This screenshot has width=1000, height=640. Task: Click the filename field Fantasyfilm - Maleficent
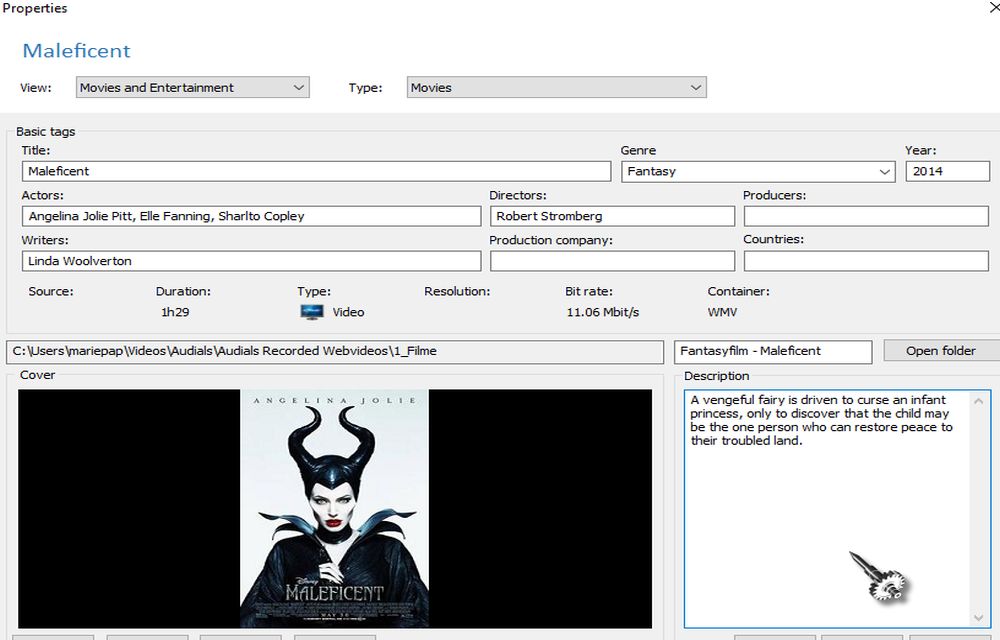point(773,351)
